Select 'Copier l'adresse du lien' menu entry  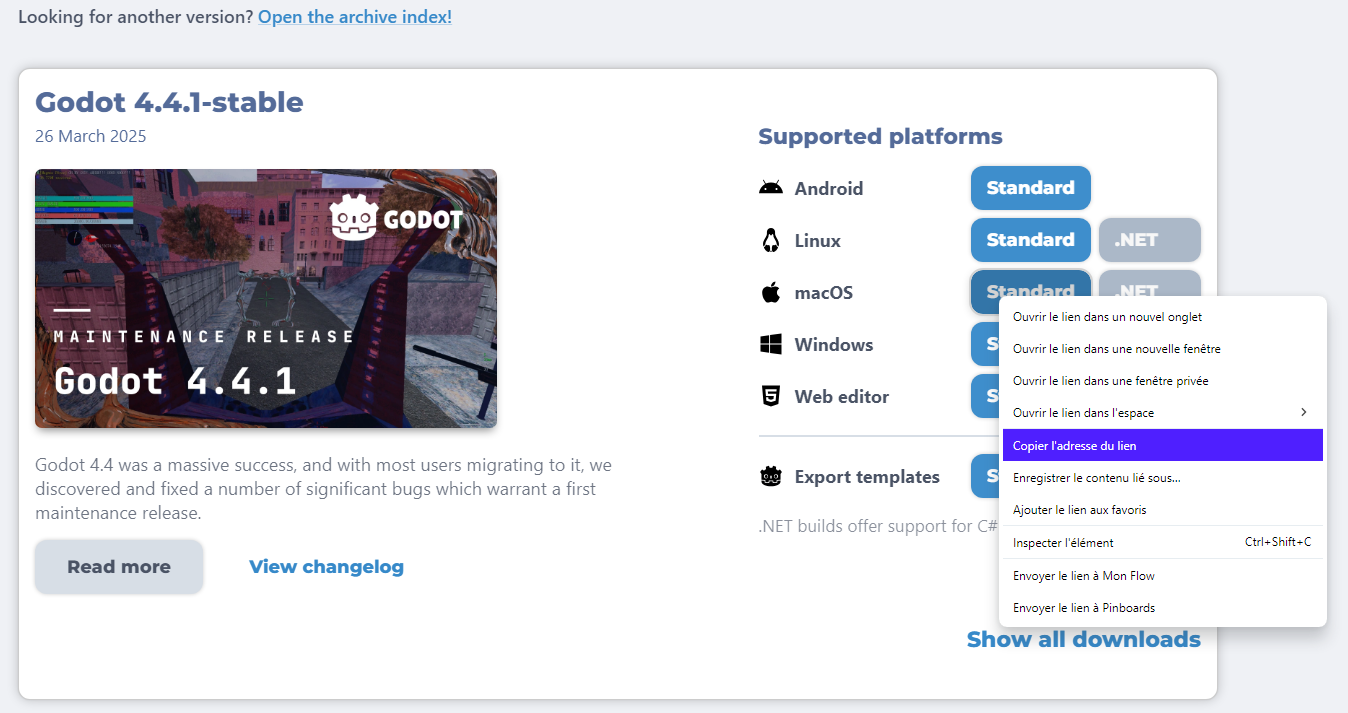point(1163,445)
